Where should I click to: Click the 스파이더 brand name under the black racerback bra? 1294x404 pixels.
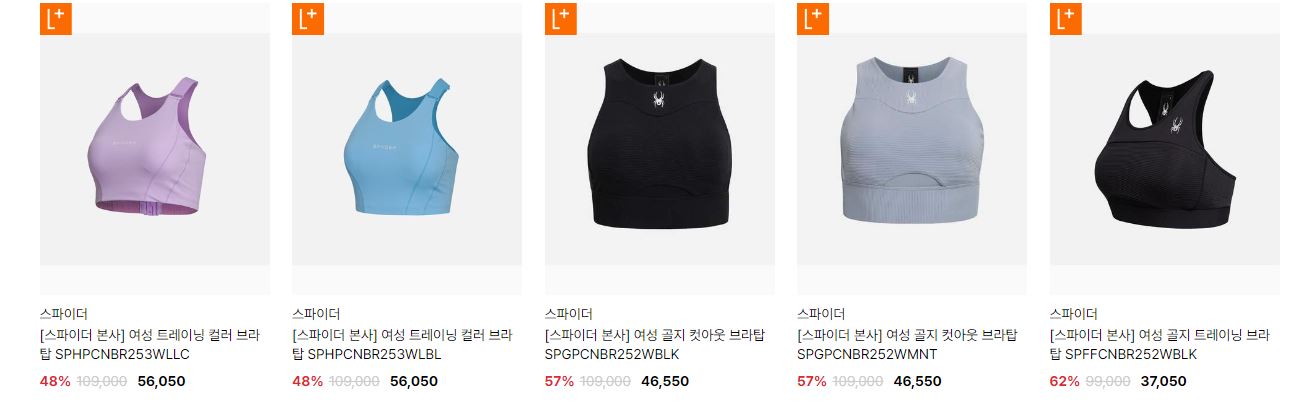pyautogui.click(x=1074, y=314)
